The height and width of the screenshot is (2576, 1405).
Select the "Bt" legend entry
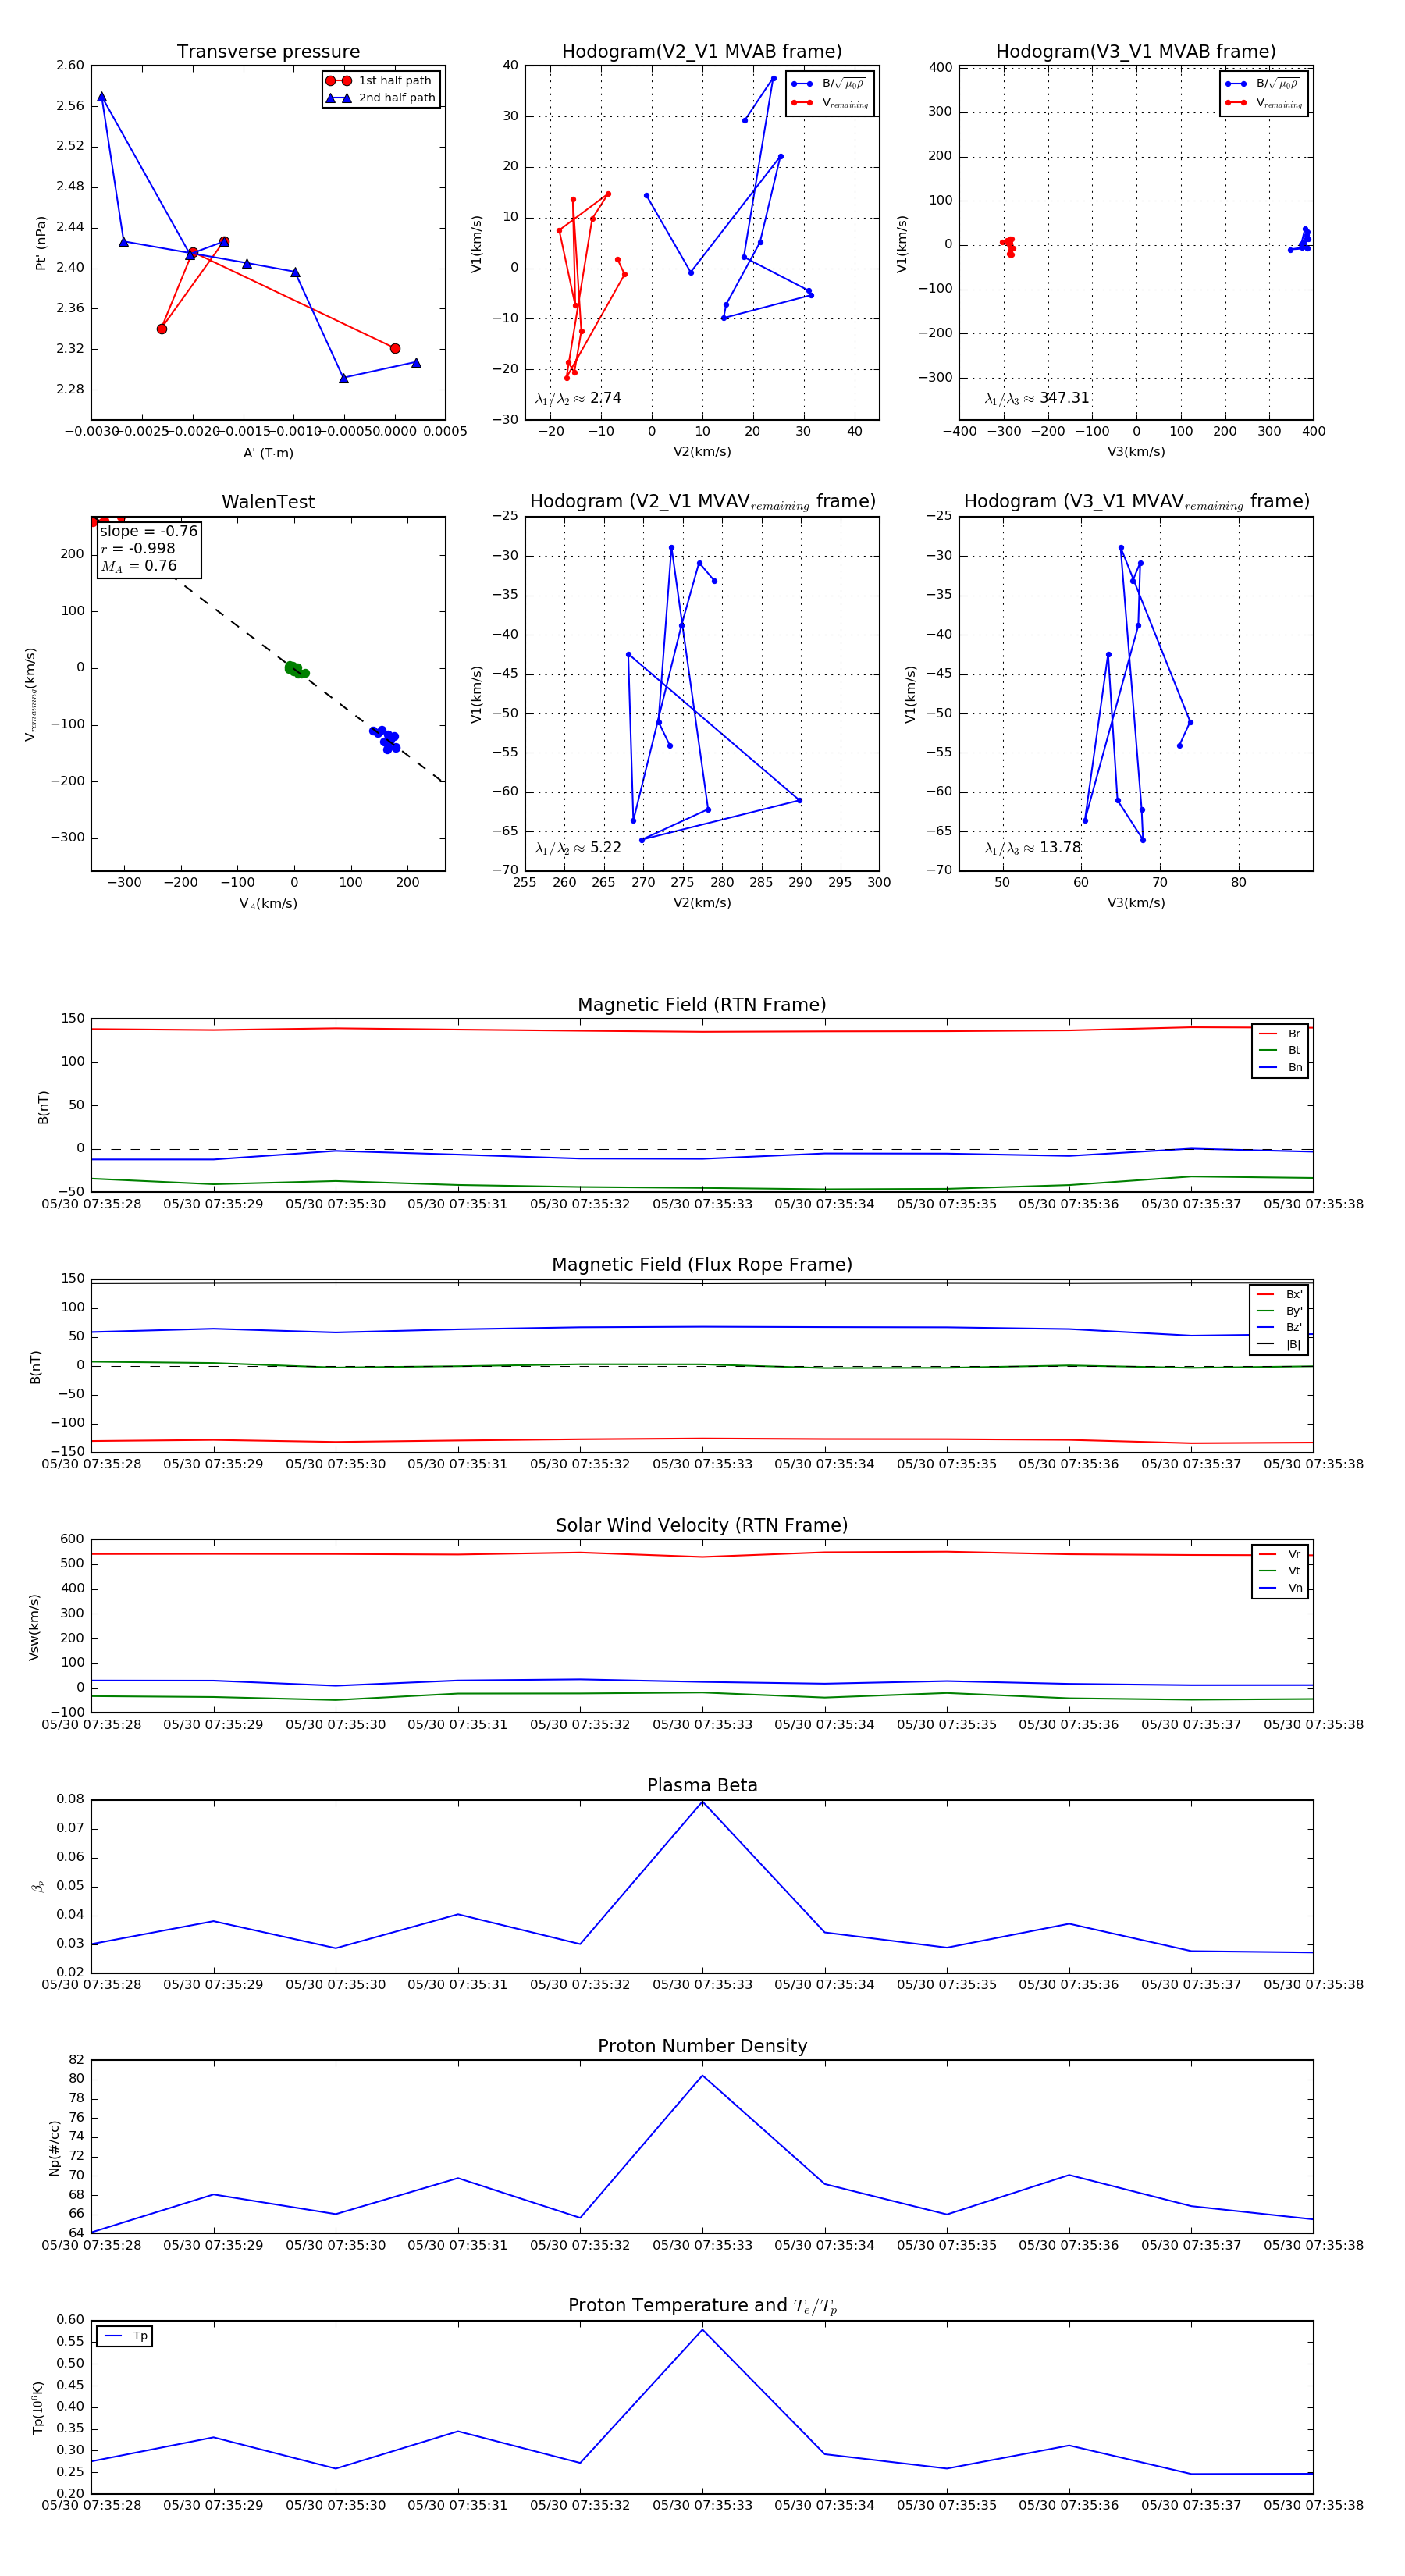(x=1280, y=1050)
